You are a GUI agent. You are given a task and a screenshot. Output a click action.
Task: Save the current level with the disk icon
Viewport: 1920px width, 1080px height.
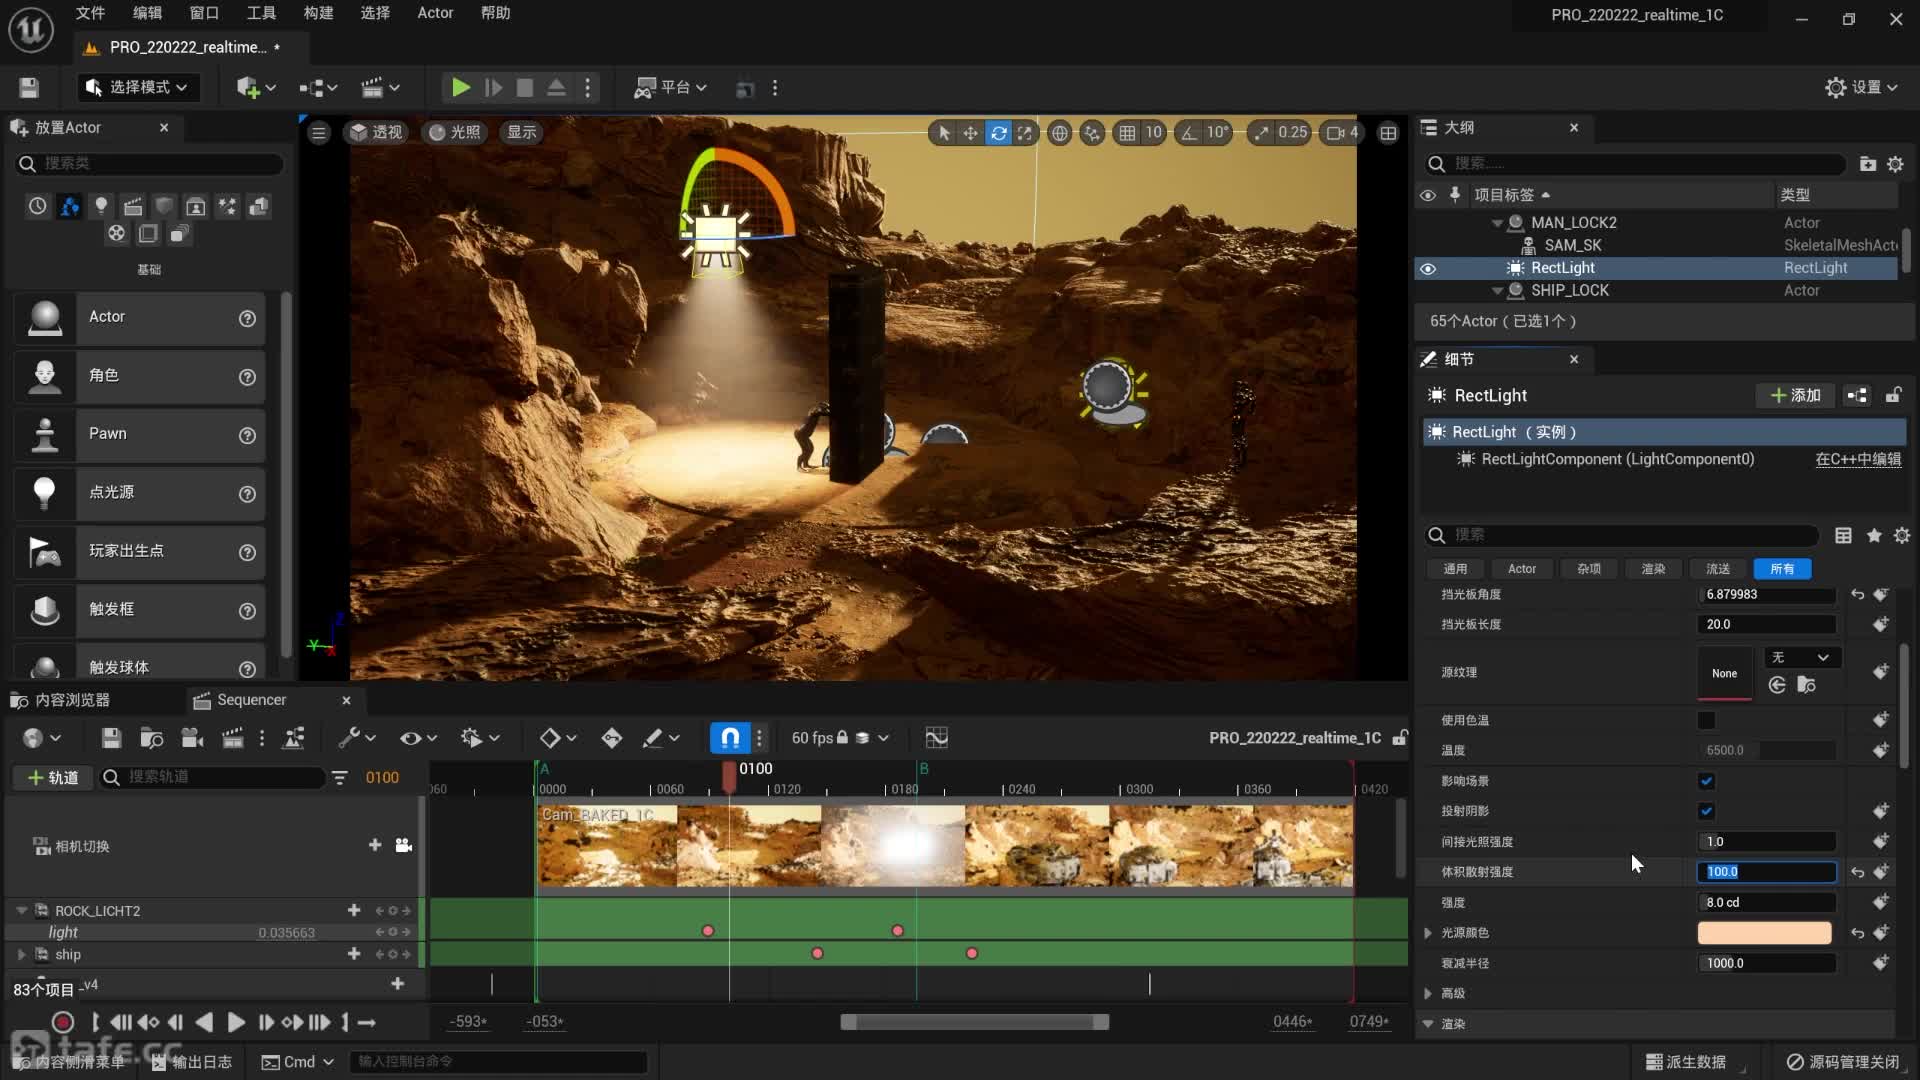(x=29, y=88)
